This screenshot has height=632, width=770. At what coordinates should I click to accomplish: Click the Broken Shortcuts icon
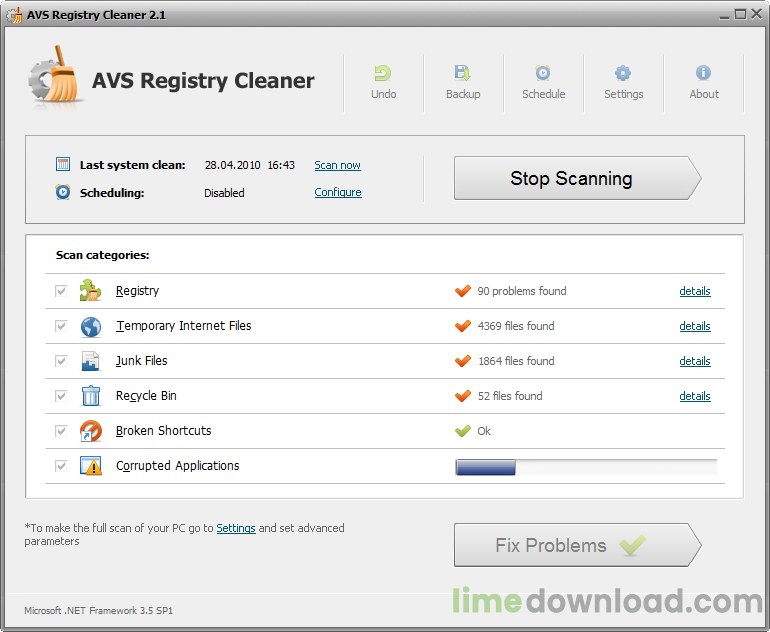[91, 431]
